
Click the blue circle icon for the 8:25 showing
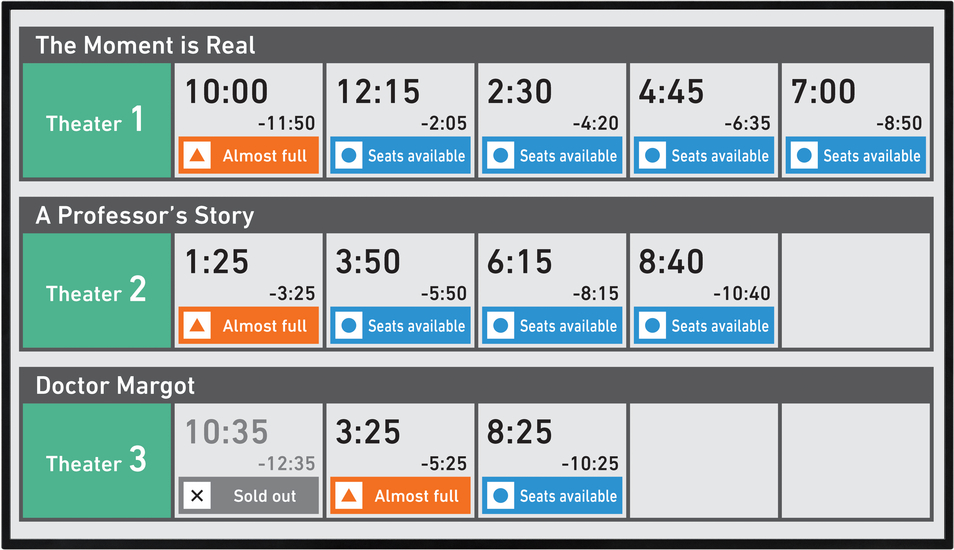500,496
